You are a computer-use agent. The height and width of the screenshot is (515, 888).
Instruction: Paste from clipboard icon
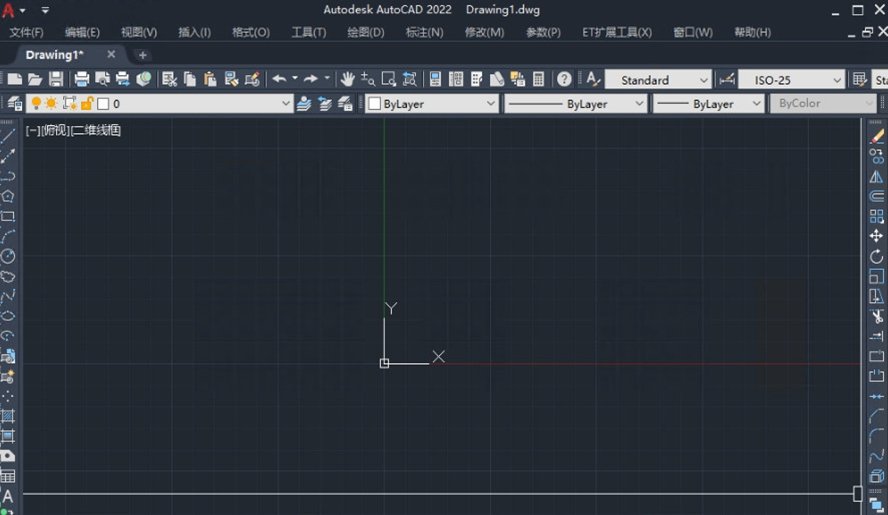(x=211, y=79)
